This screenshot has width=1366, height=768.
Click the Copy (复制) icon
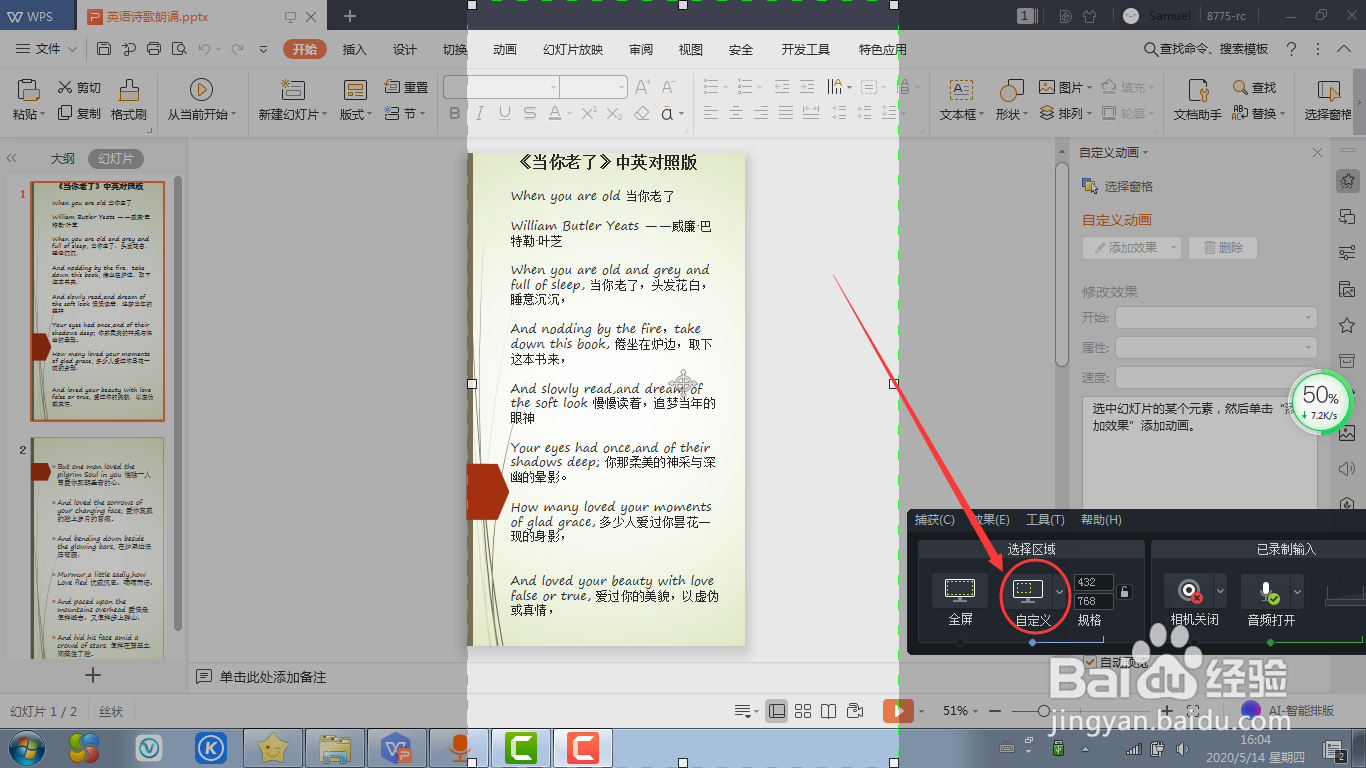click(65, 113)
